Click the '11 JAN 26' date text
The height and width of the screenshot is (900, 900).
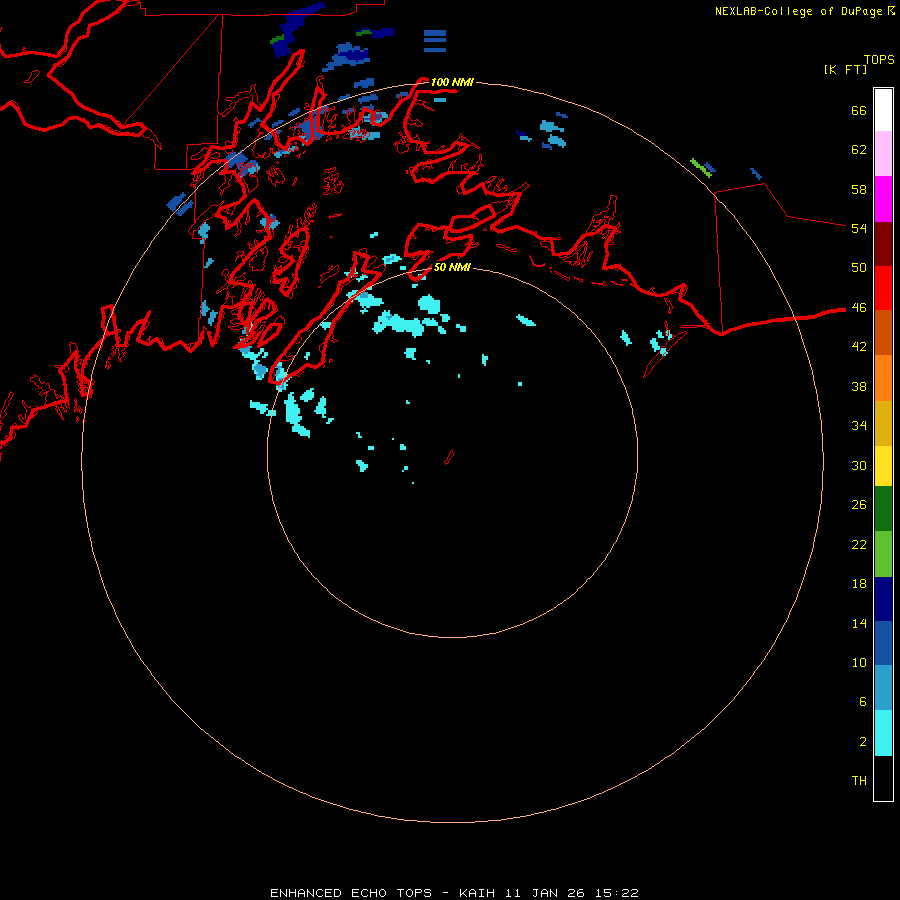tap(544, 893)
